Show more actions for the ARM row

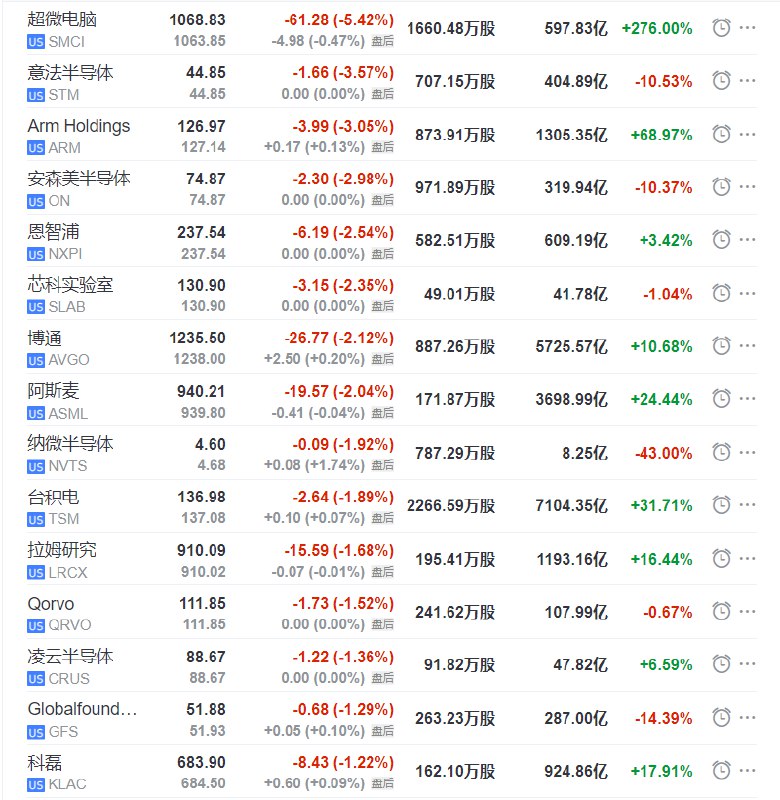pos(747,134)
